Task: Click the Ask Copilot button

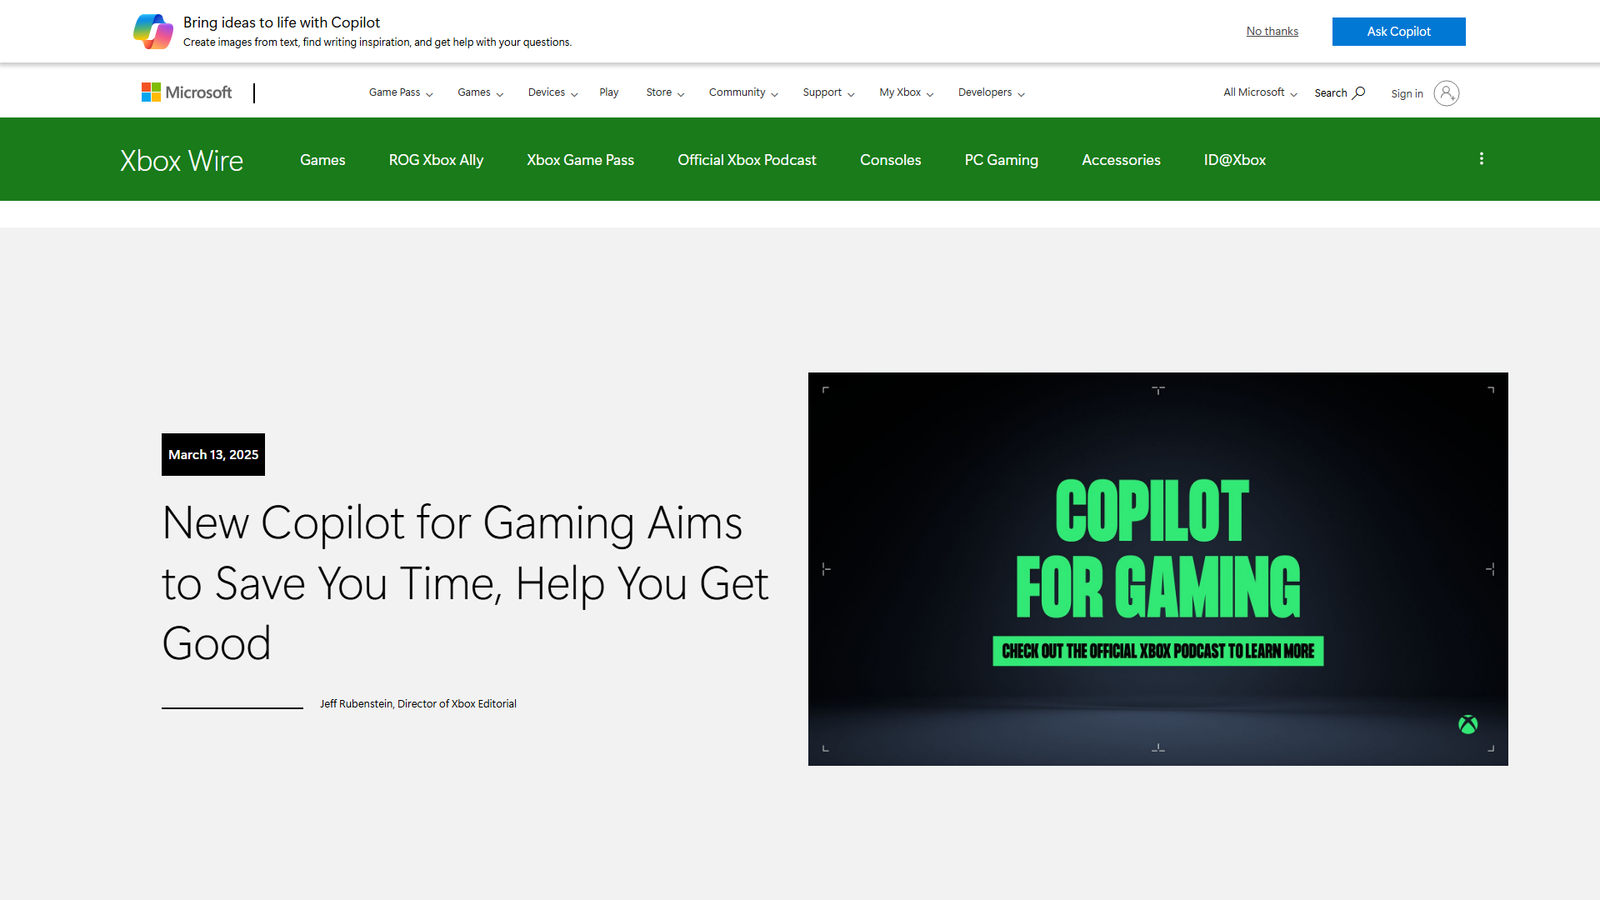Action: pos(1398,31)
